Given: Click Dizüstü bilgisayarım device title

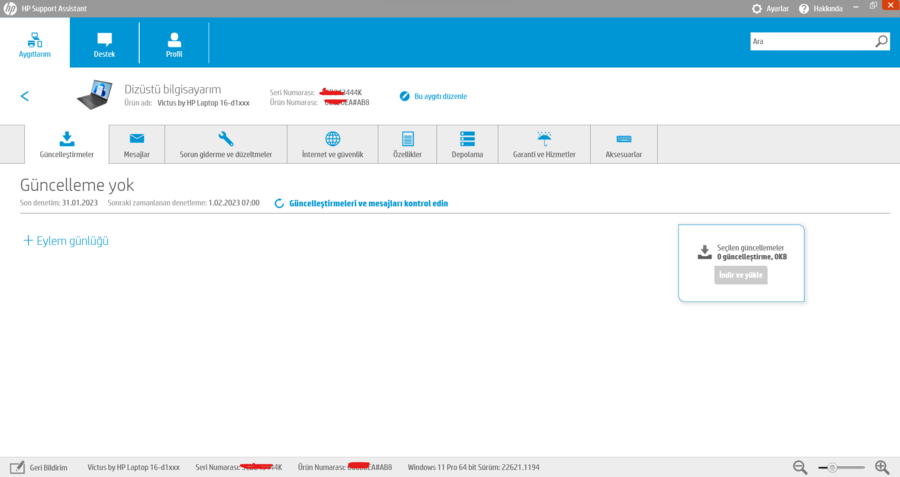Looking at the screenshot, I should [x=173, y=90].
